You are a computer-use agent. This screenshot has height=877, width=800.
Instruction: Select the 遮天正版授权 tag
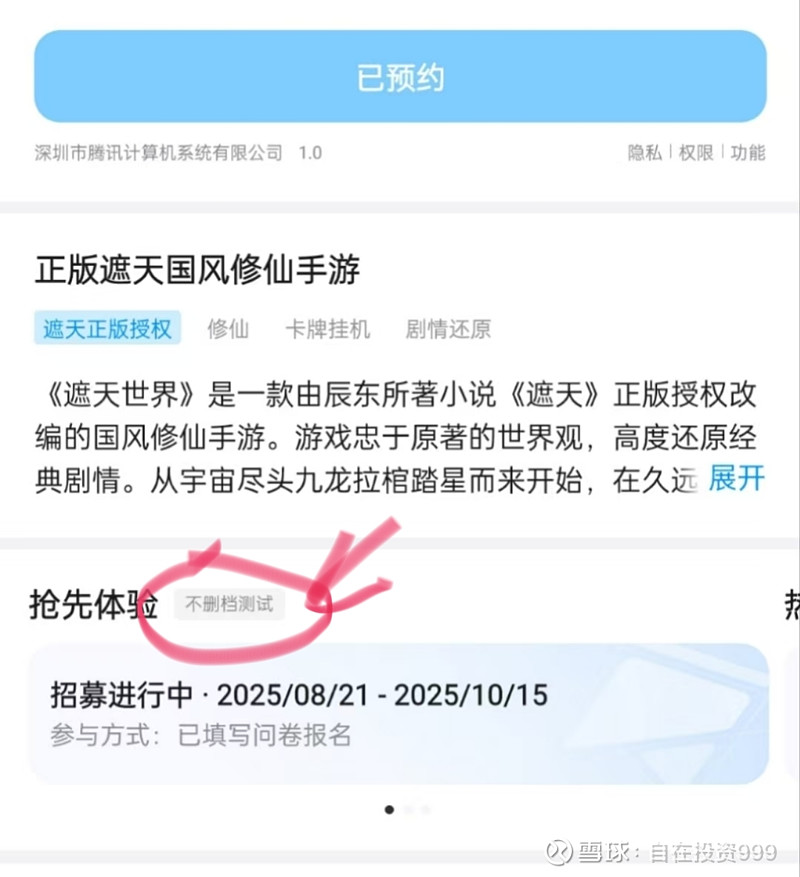[107, 328]
